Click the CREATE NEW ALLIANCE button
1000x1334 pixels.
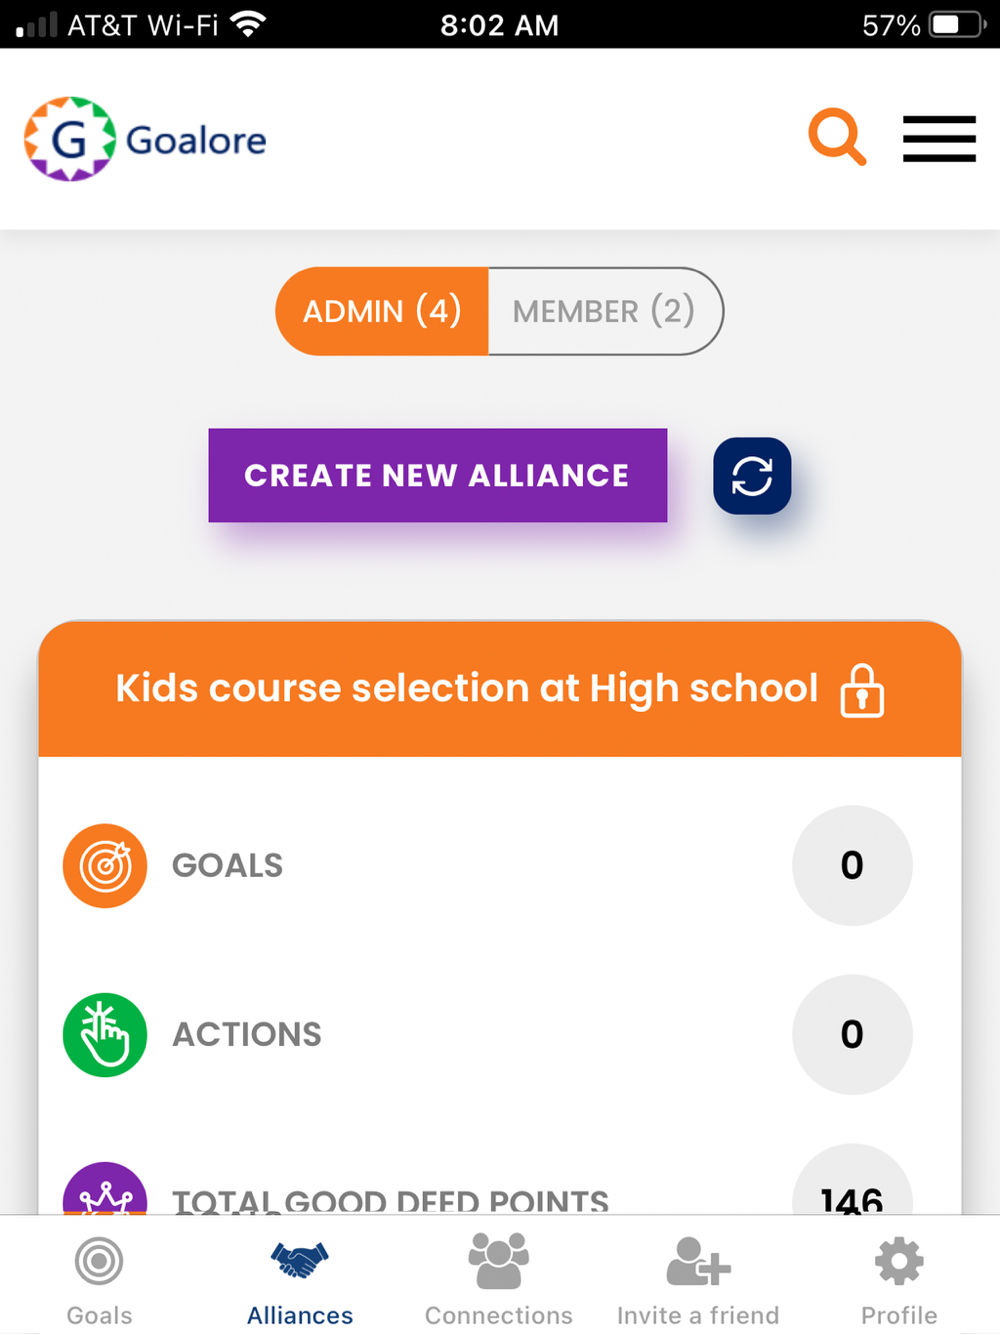tap(438, 475)
